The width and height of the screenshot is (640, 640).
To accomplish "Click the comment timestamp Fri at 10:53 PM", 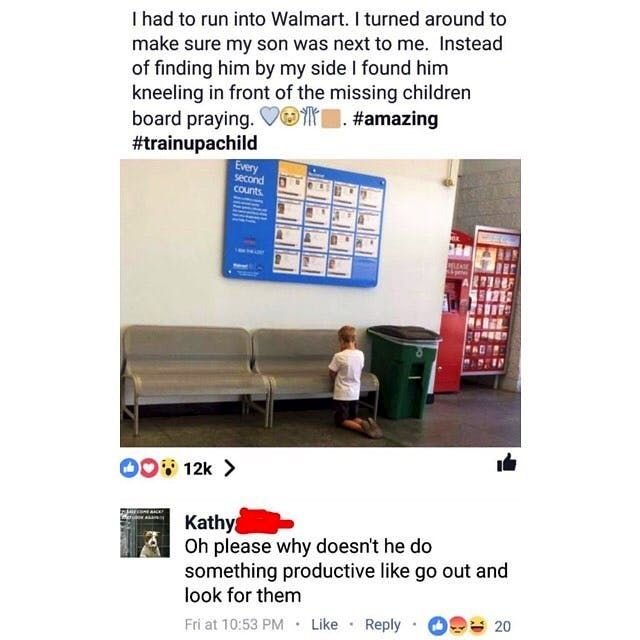I will [x=234, y=624].
